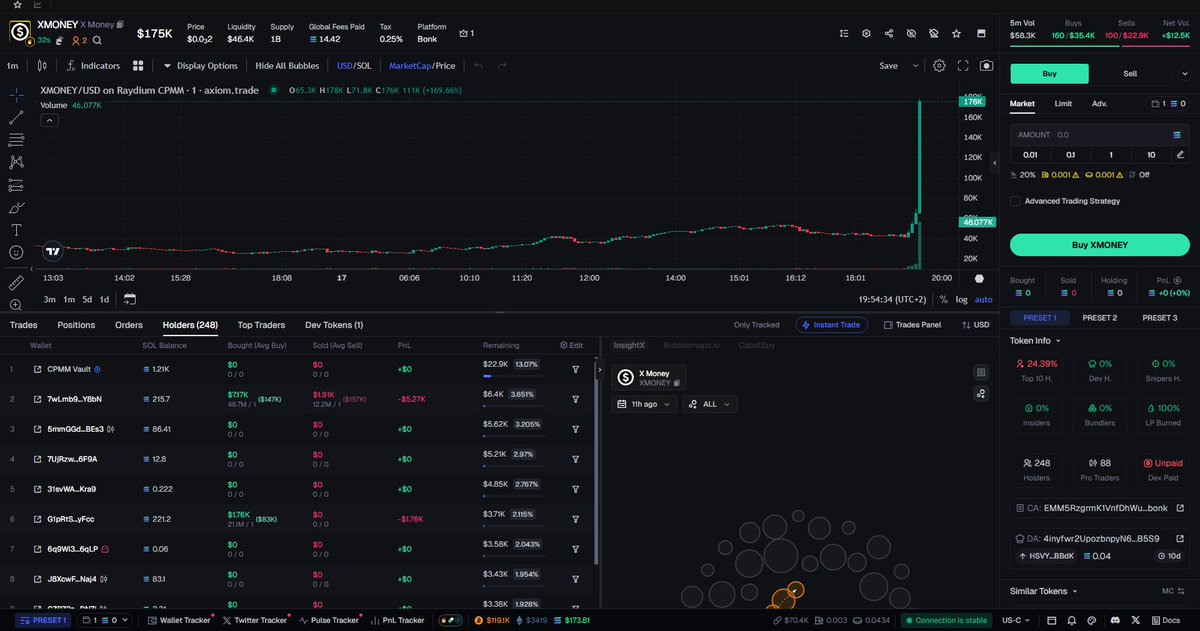The height and width of the screenshot is (631, 1200).
Task: Open ALL wallets filter dropdown
Action: point(710,404)
